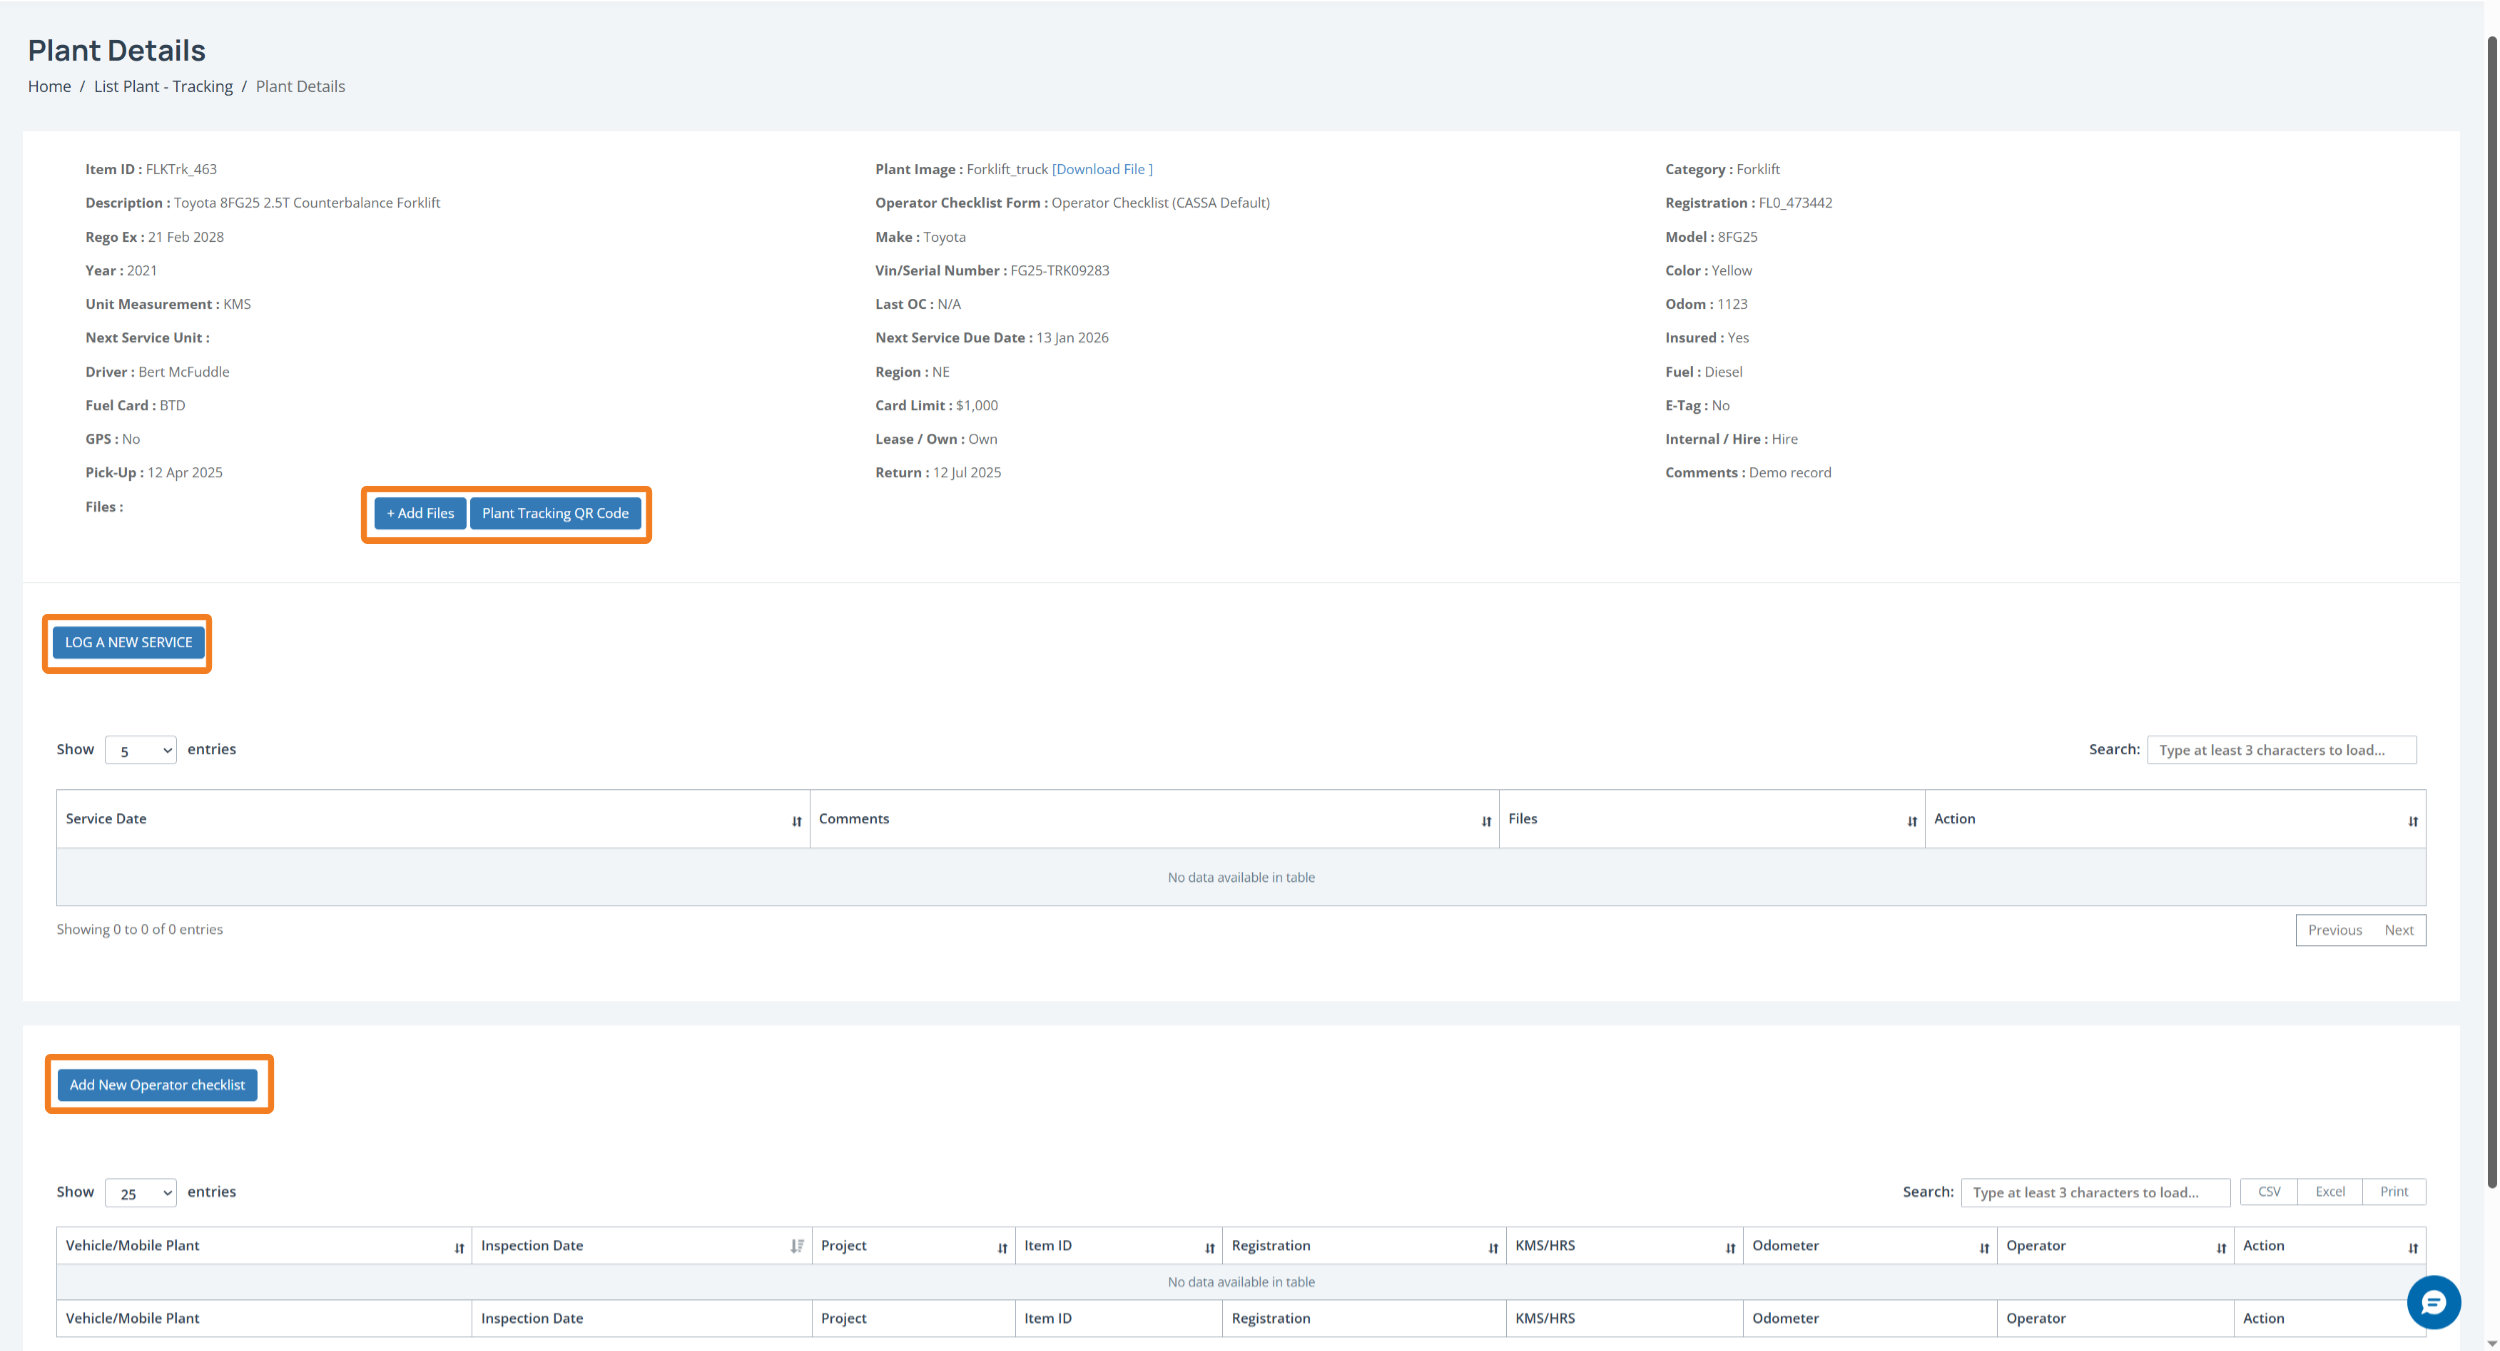The width and height of the screenshot is (2500, 1351).
Task: Download the Forklift_truck plant image file
Action: [1101, 170]
